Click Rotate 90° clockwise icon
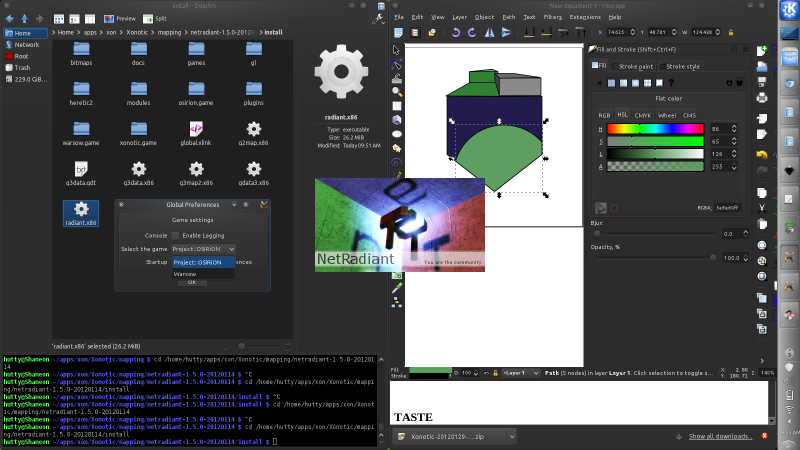Screen dimensions: 800x450 coord(472,32)
